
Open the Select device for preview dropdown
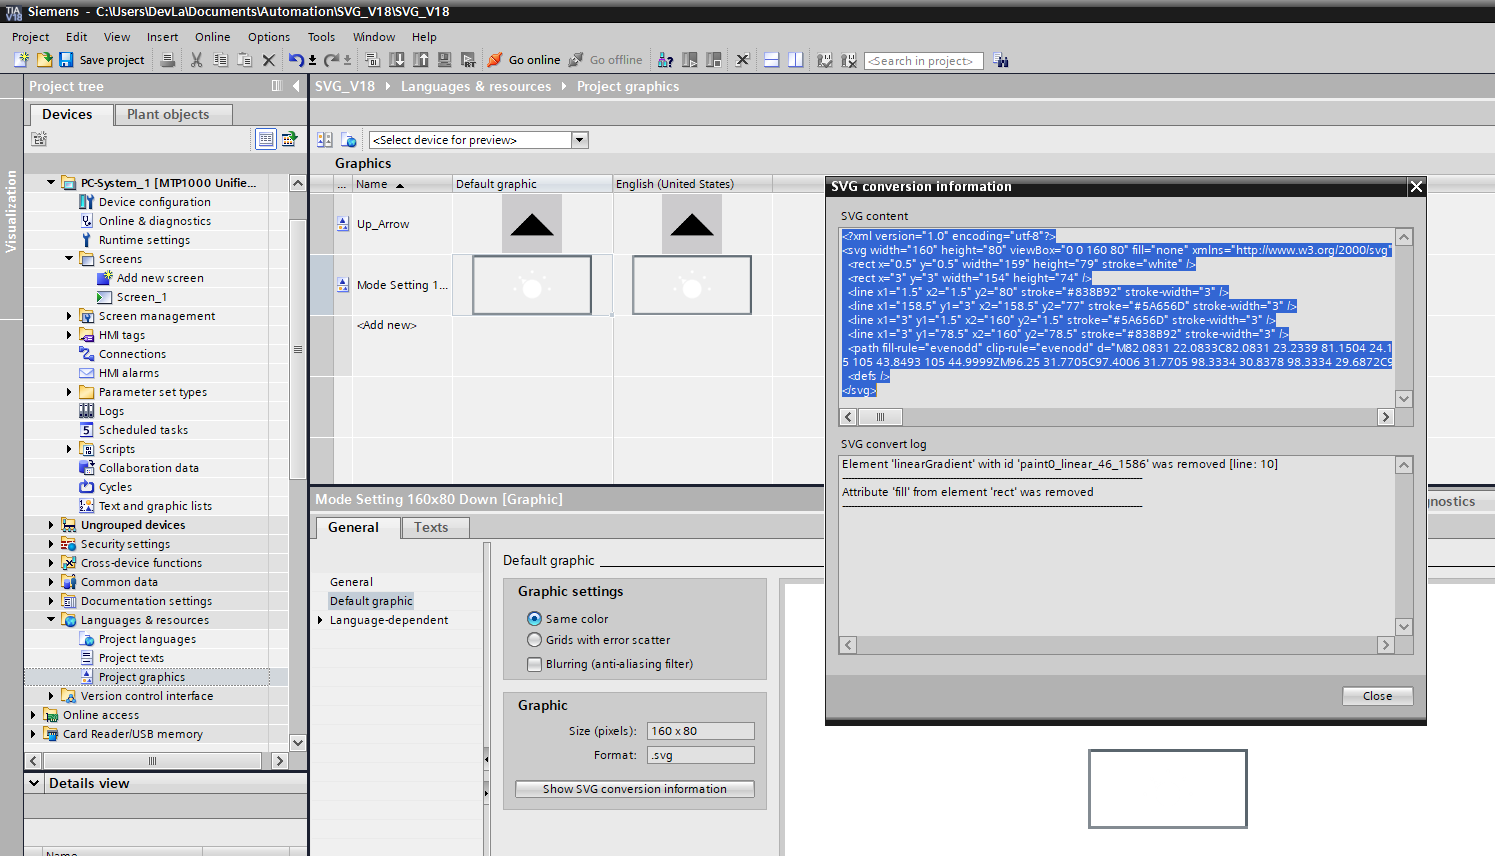[x=579, y=140]
